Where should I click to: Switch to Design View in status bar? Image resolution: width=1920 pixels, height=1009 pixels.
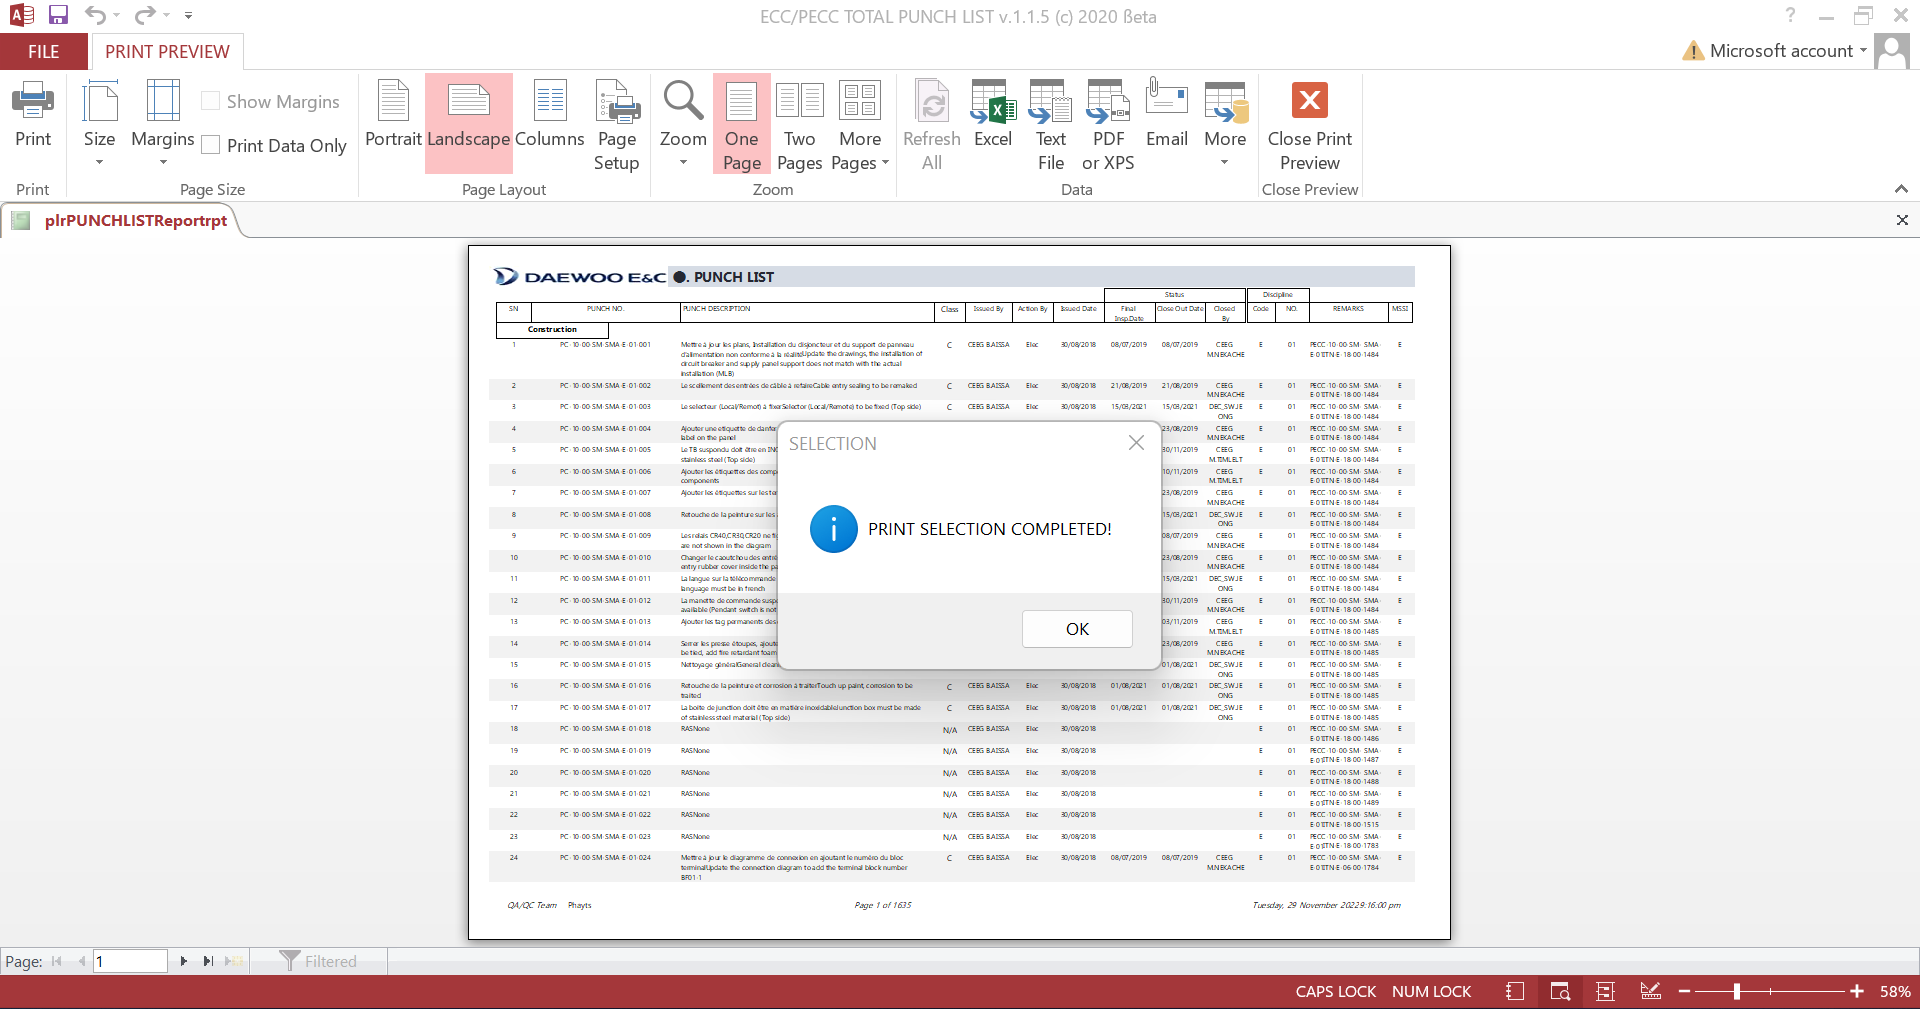(1651, 991)
